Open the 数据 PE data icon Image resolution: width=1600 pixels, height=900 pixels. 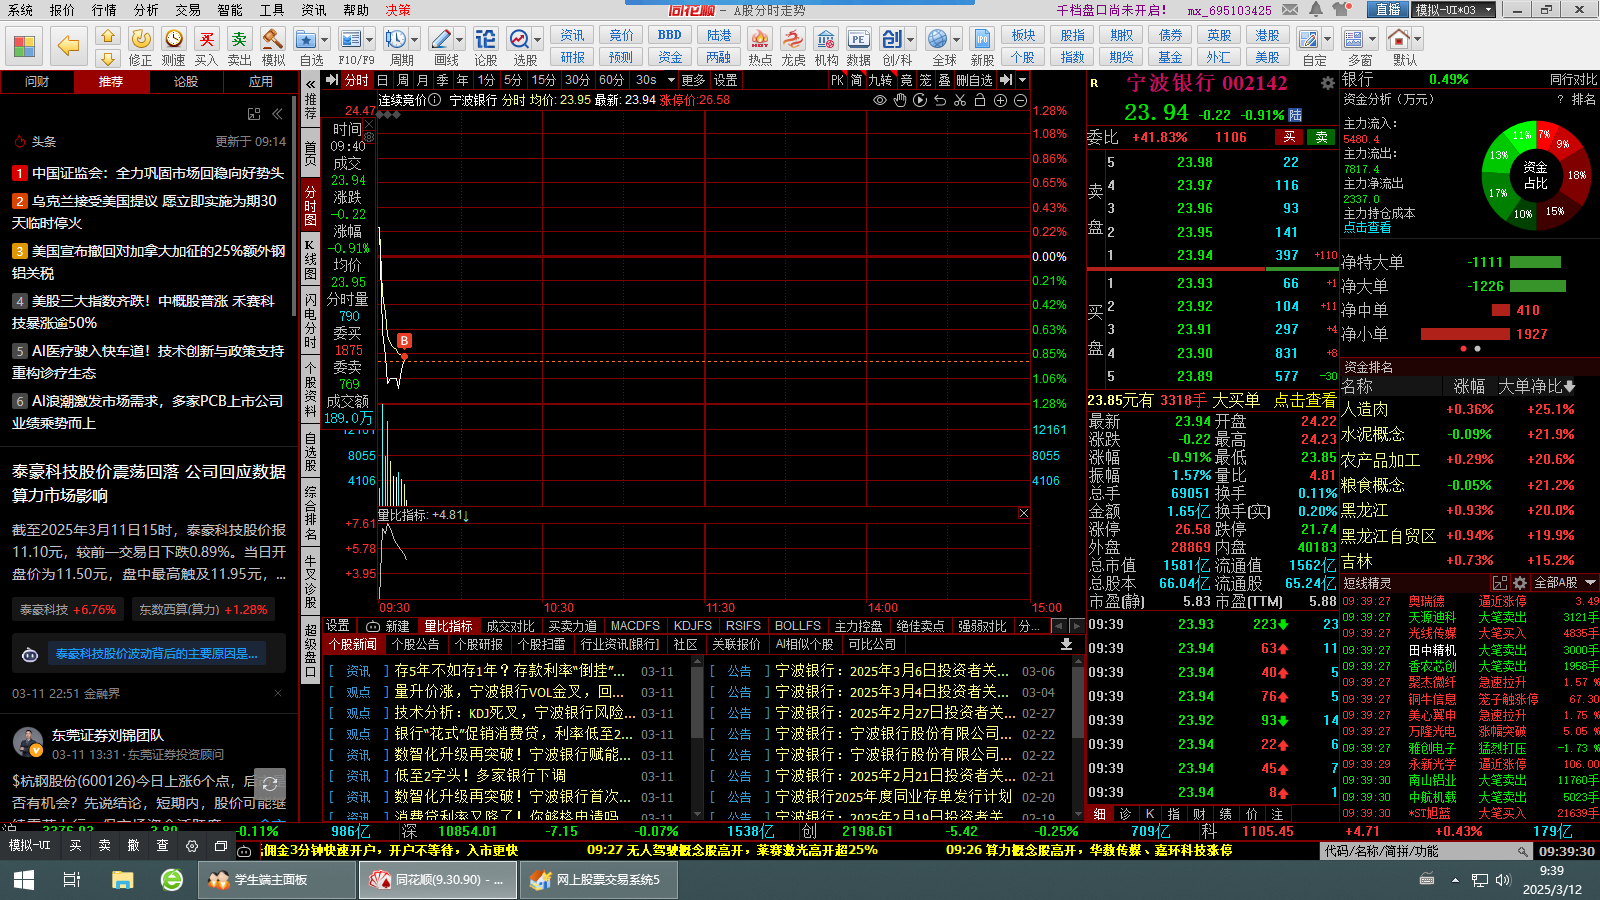pyautogui.click(x=858, y=46)
